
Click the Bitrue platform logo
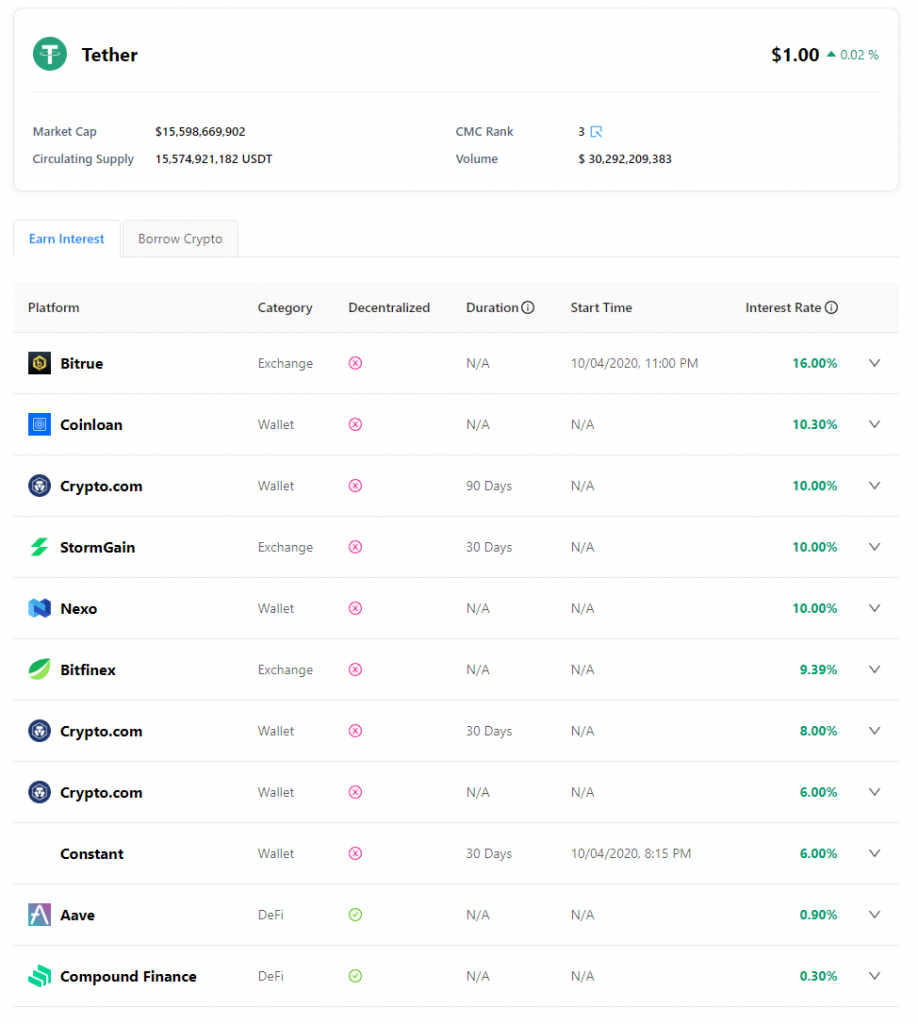[x=39, y=363]
